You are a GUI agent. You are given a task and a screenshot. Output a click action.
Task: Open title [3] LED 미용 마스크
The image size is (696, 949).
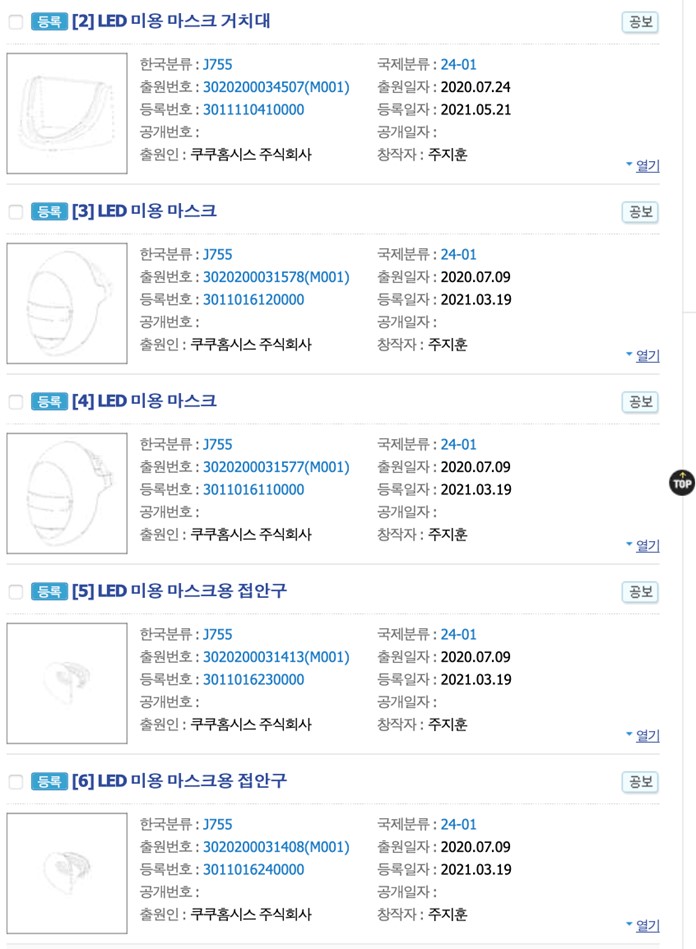pos(144,211)
